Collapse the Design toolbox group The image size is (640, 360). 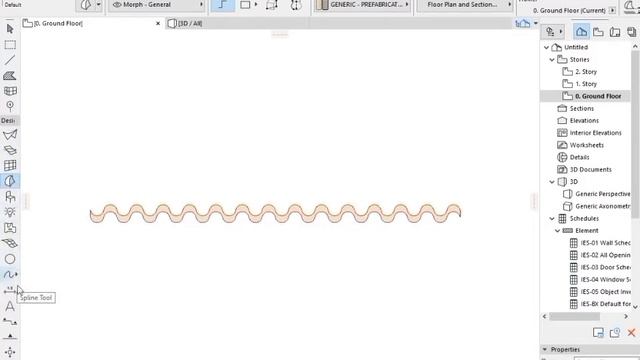[9, 120]
